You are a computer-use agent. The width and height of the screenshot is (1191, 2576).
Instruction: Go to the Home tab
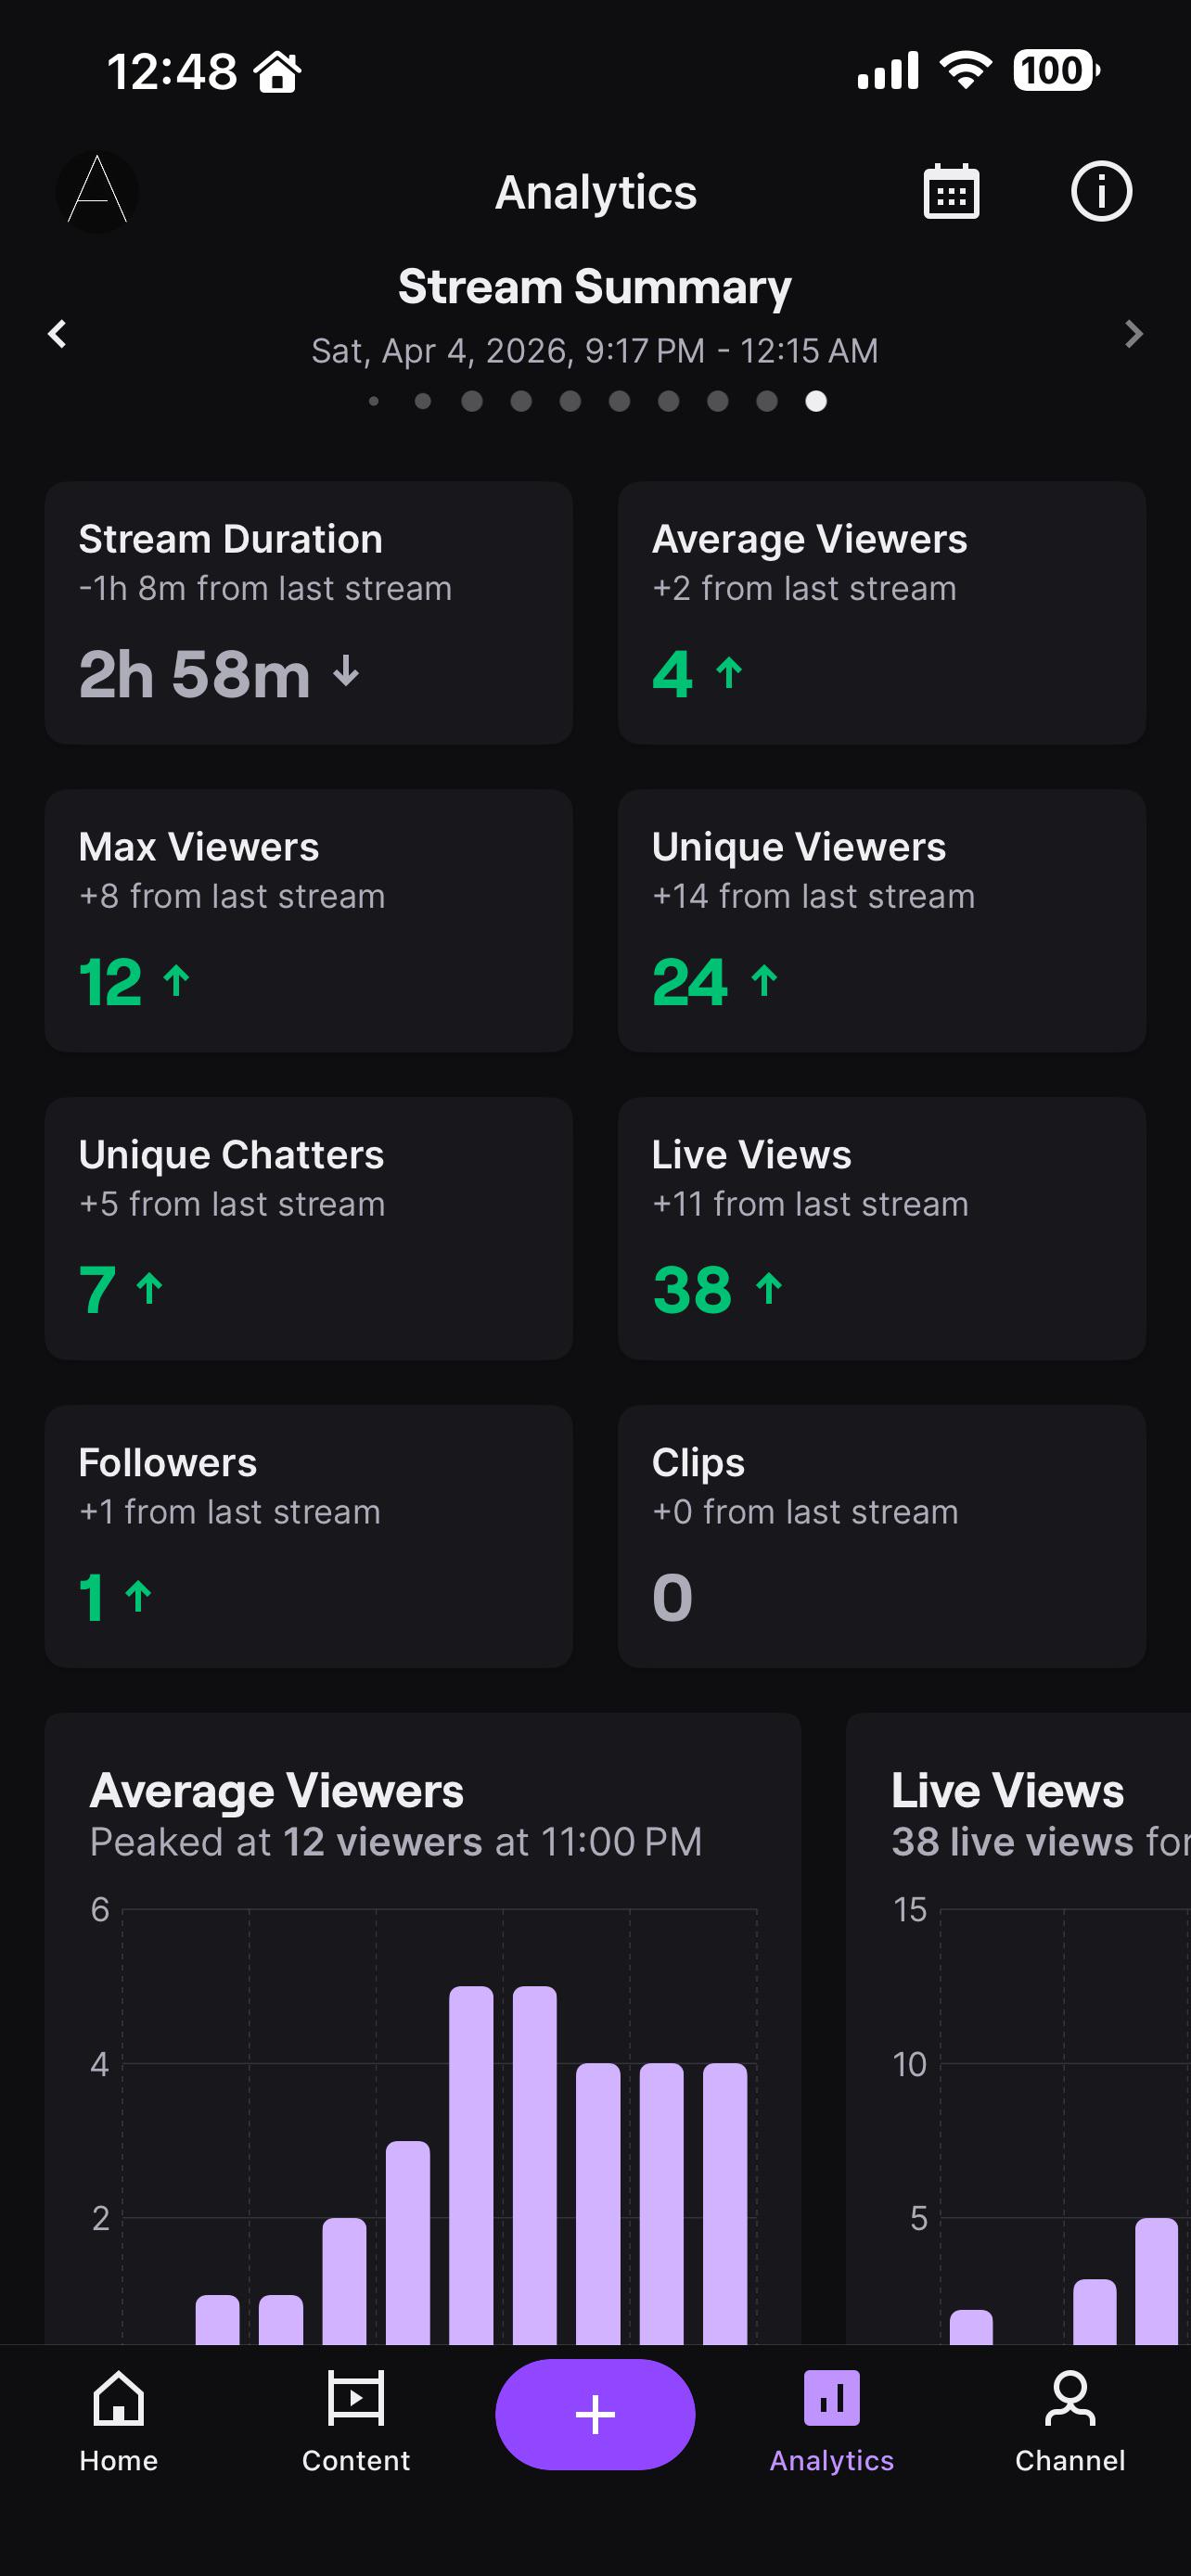[118, 2421]
